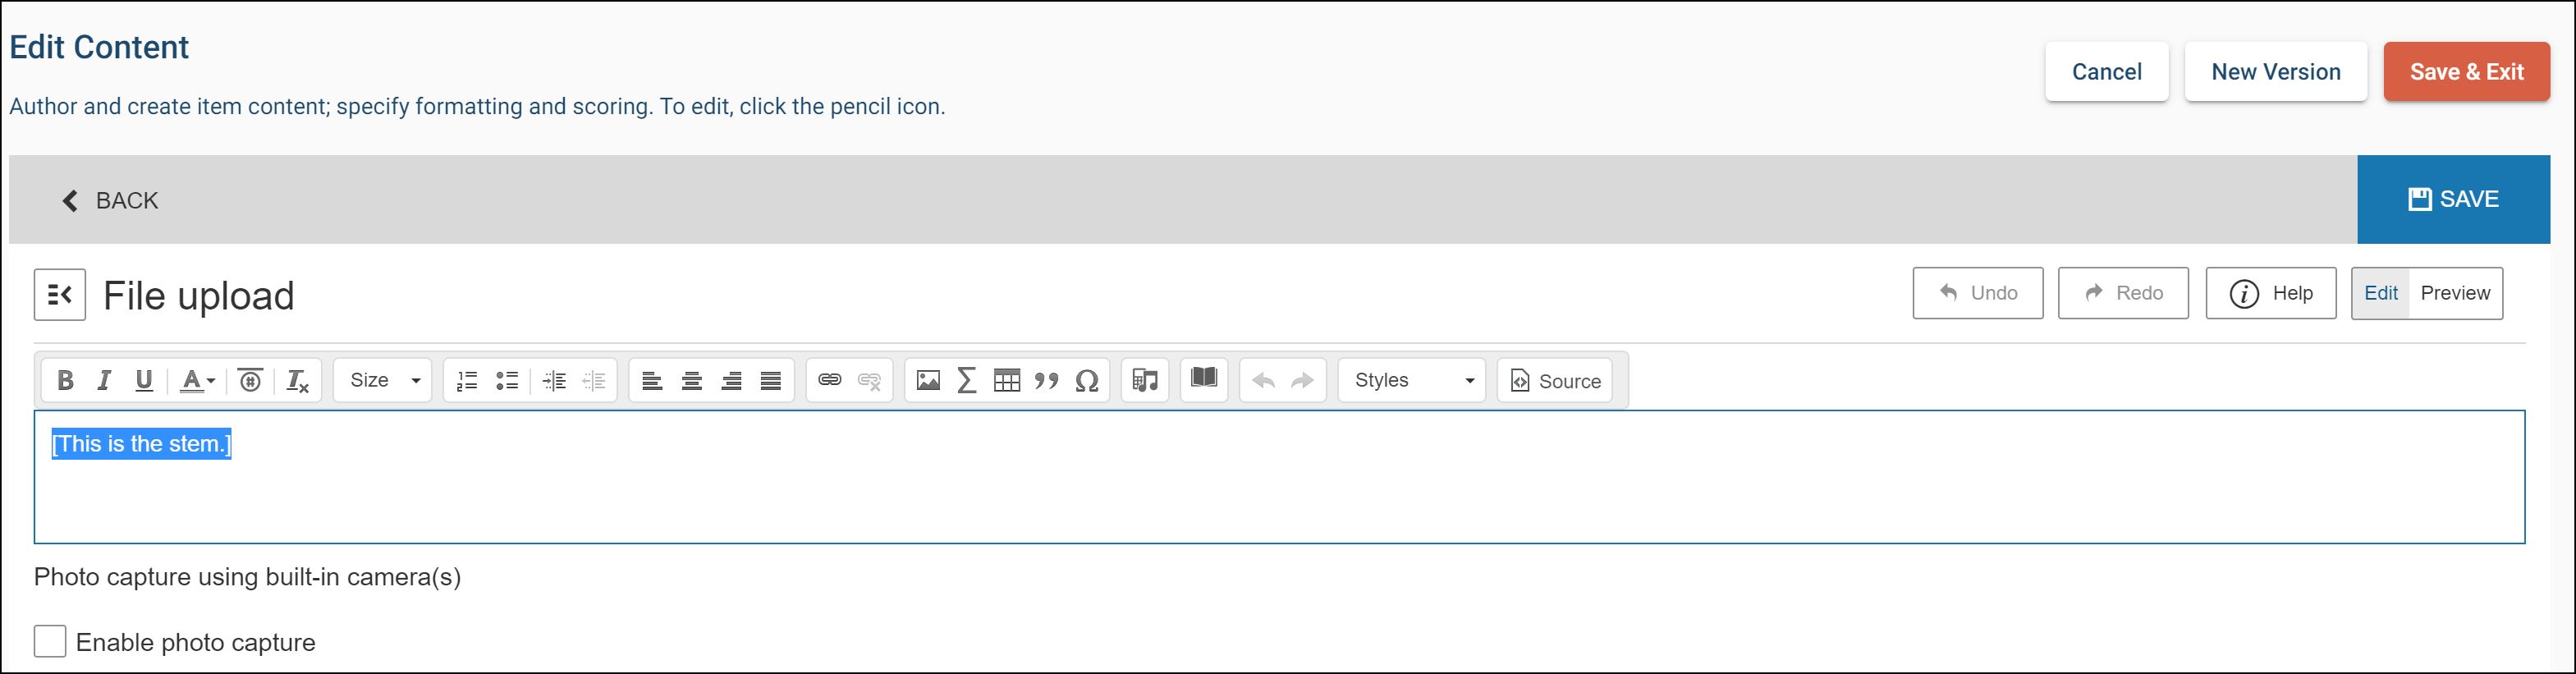Insert special character using omega icon
This screenshot has width=2576, height=674.
(x=1086, y=380)
